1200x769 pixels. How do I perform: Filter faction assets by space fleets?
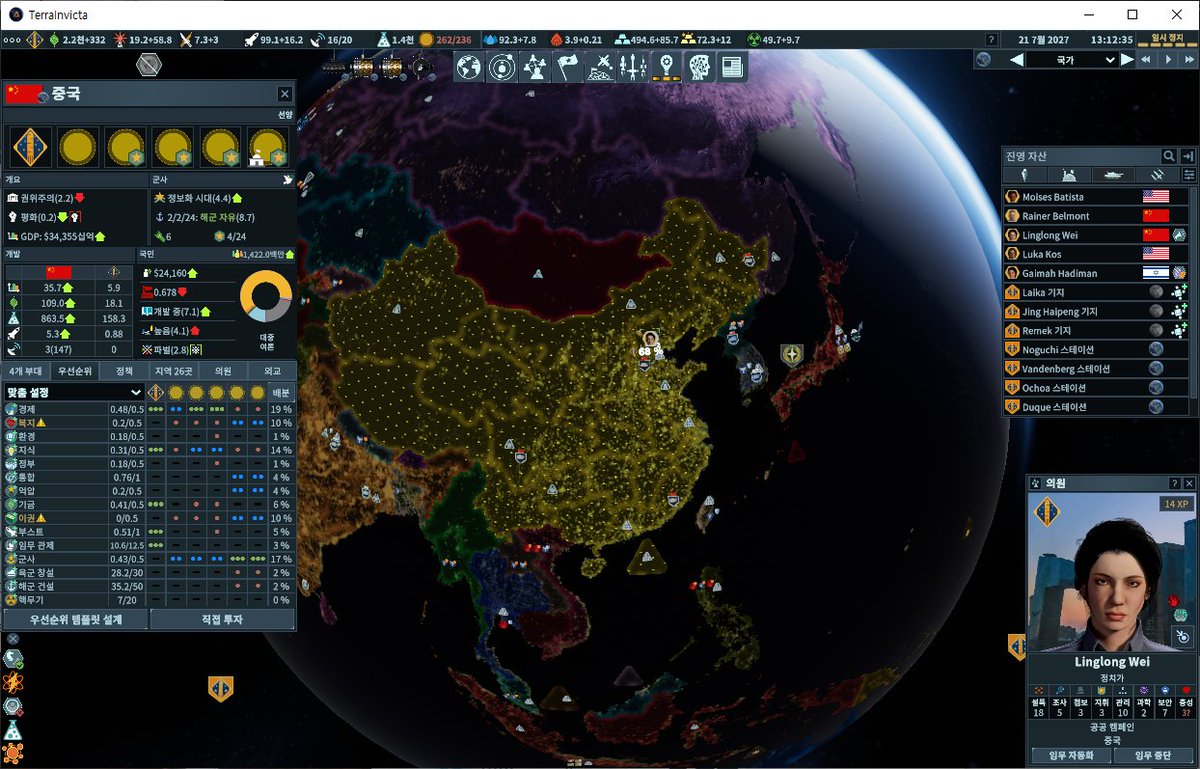click(x=1158, y=174)
